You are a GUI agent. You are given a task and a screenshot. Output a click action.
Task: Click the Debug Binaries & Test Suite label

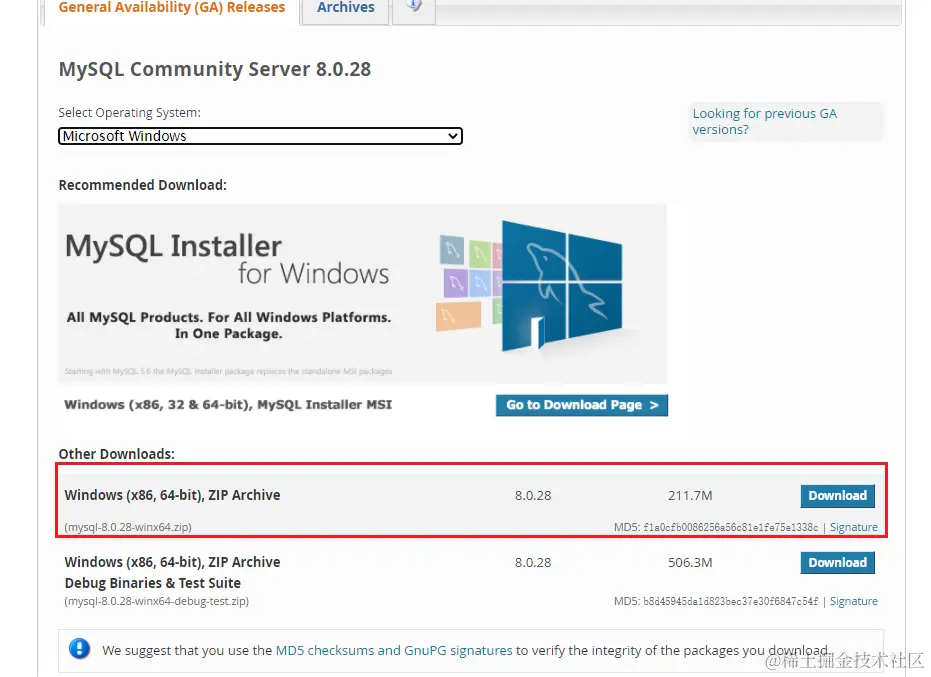click(153, 583)
